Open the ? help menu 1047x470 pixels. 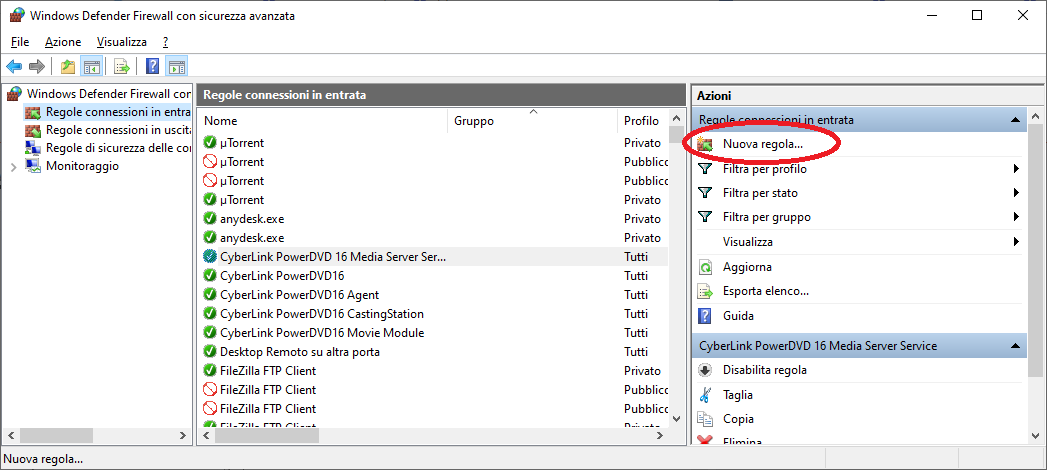pyautogui.click(x=165, y=41)
